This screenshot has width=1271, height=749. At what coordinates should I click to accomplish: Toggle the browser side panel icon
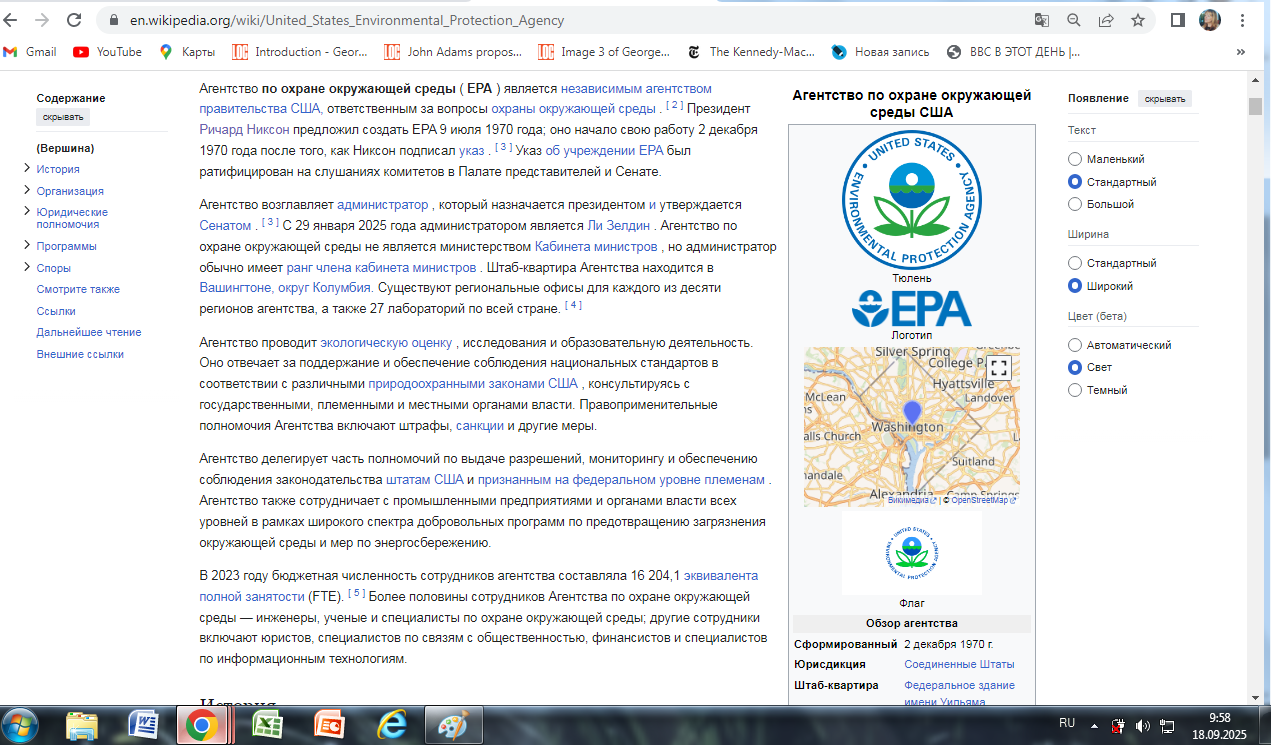pos(1178,20)
